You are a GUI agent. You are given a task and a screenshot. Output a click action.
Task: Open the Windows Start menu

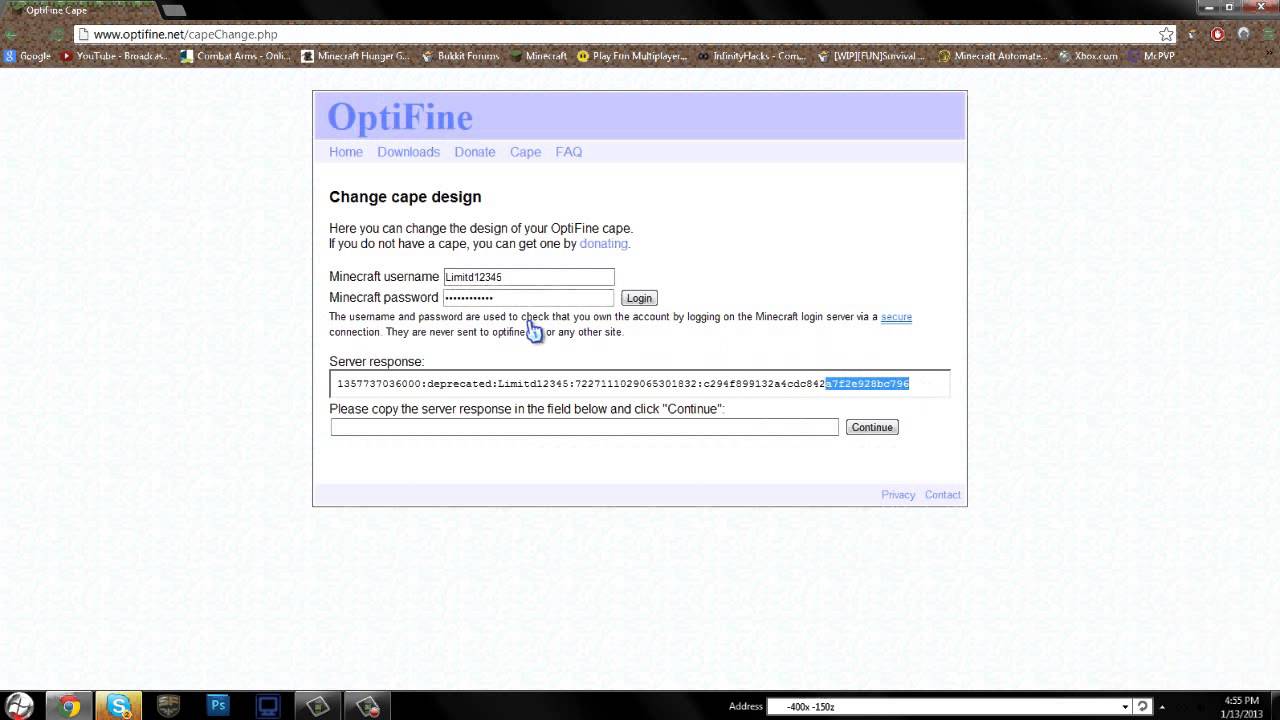[x=19, y=706]
